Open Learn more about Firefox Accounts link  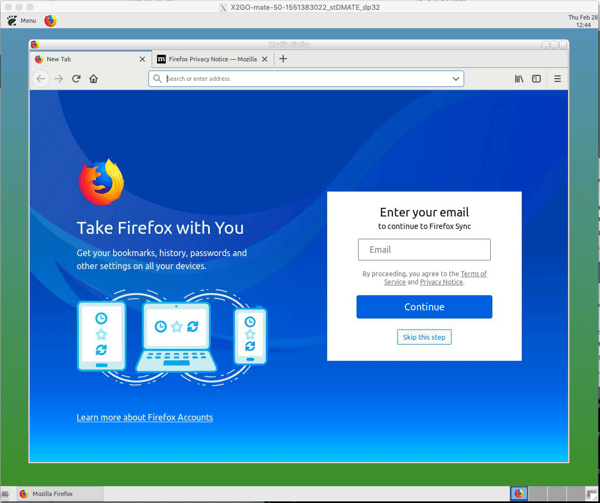point(144,417)
